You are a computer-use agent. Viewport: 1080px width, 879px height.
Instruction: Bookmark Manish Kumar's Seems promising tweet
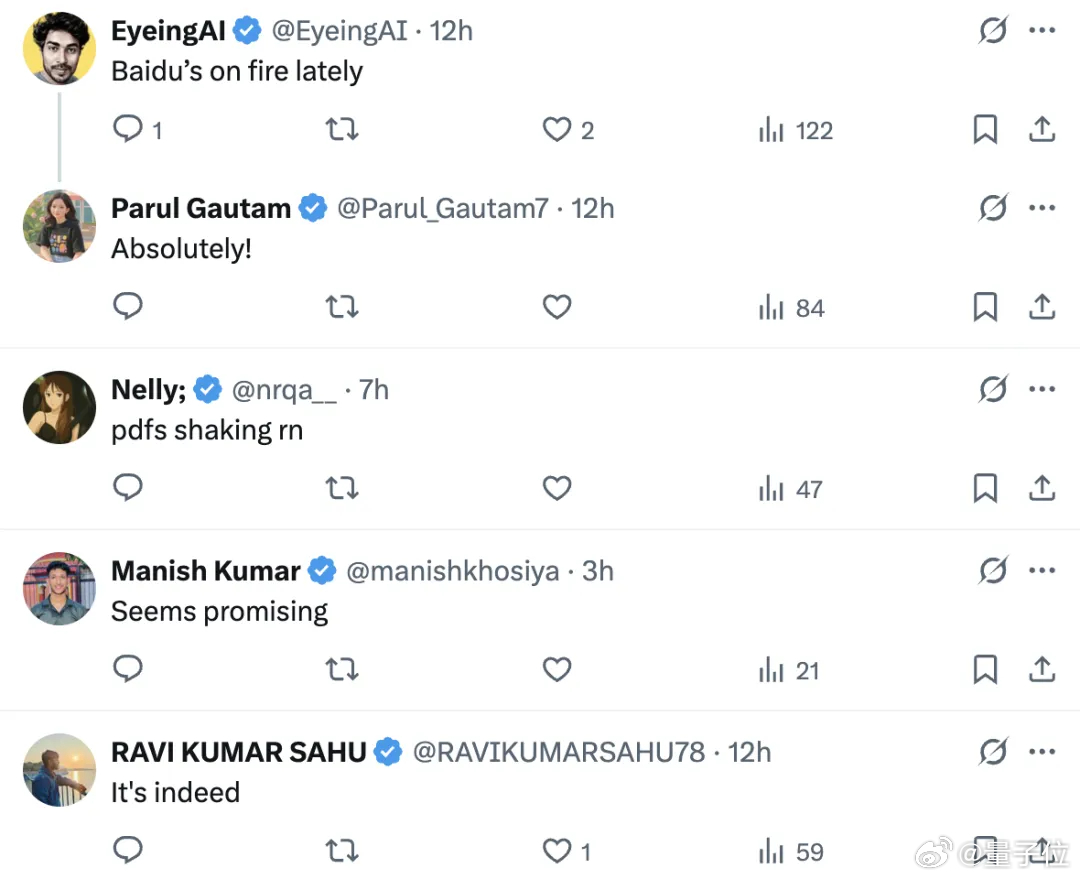[x=985, y=669]
